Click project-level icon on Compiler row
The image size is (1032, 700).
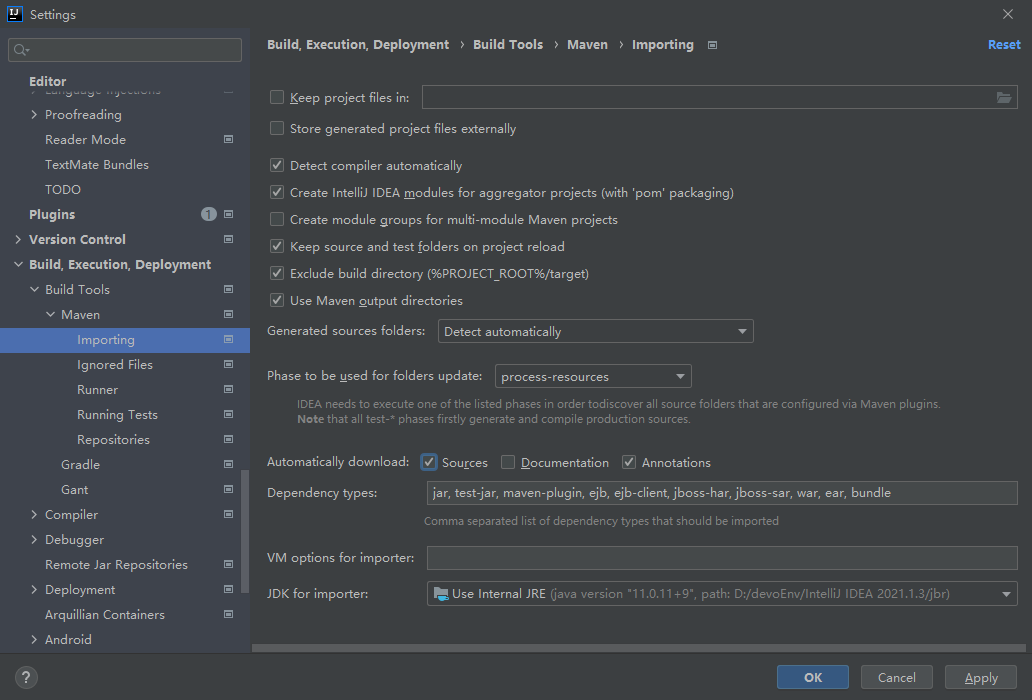(228, 514)
